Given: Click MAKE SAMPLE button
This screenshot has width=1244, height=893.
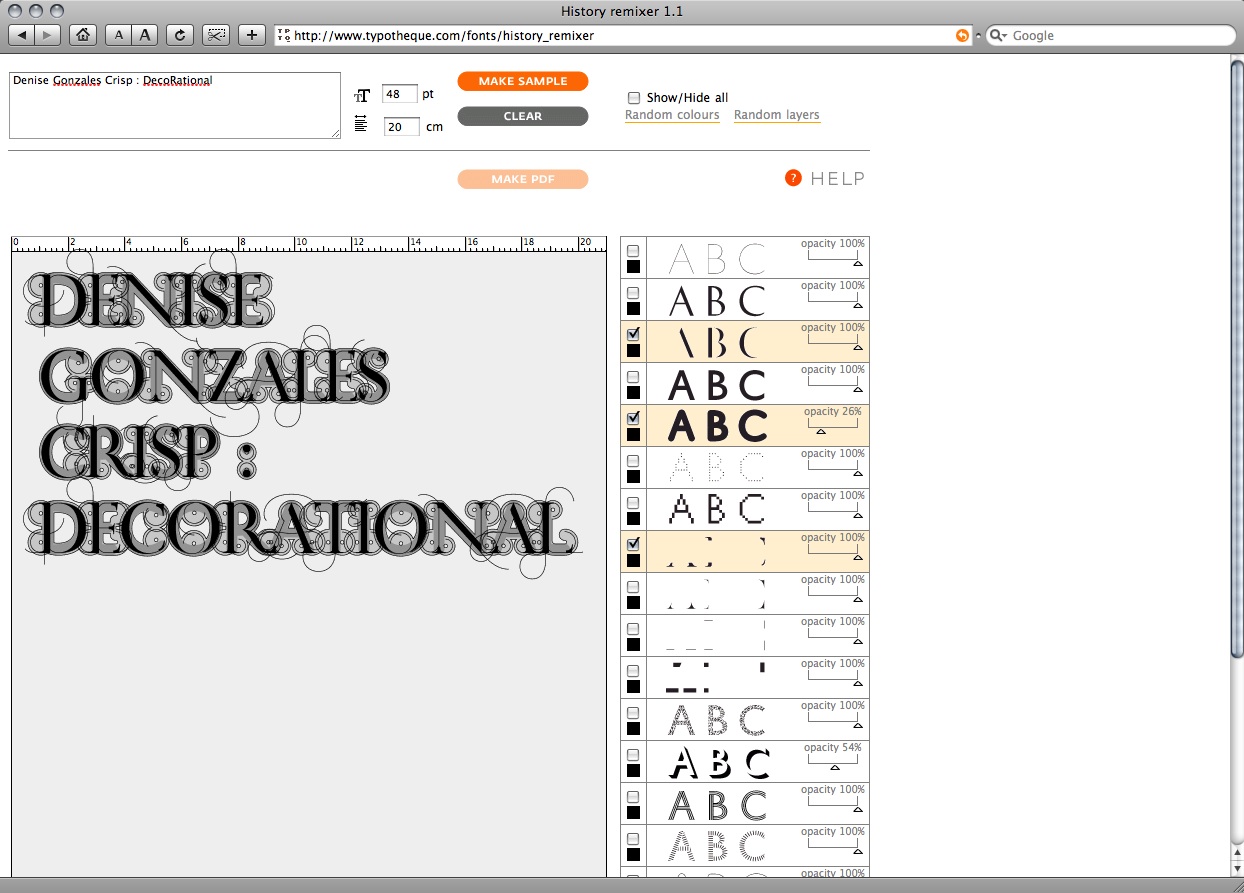Looking at the screenshot, I should click(x=523, y=81).
